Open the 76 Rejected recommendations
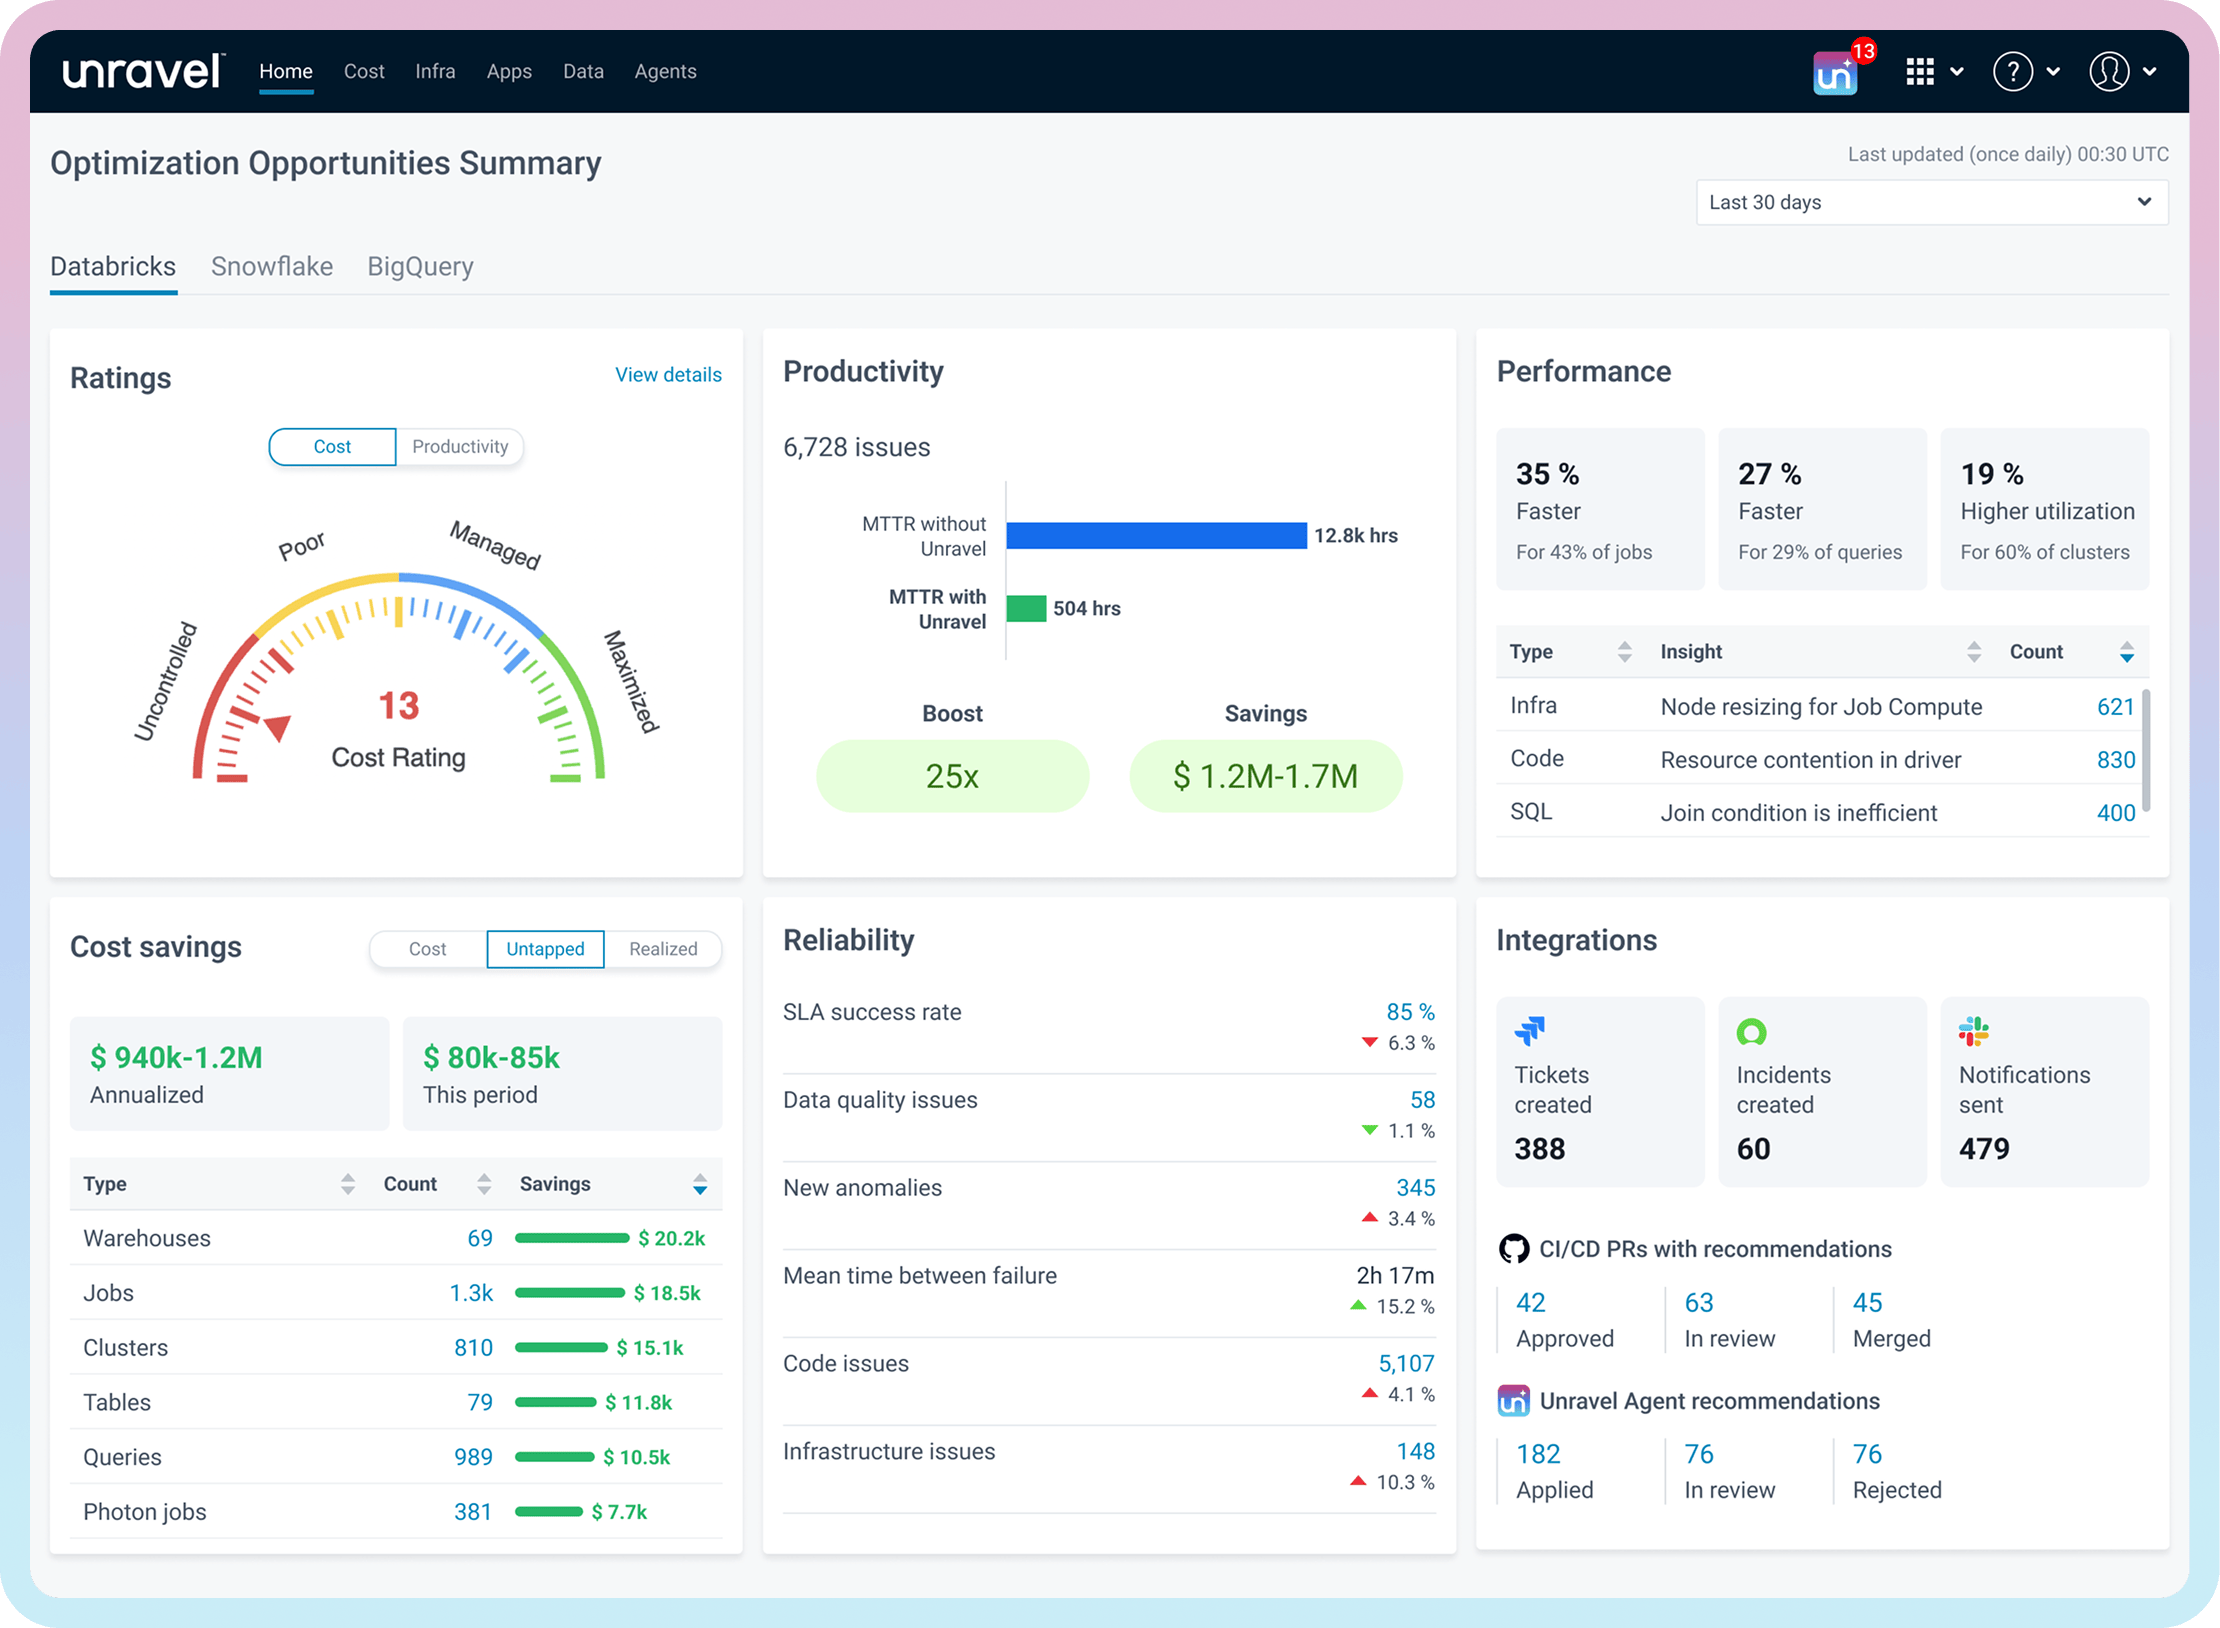 (1867, 1453)
